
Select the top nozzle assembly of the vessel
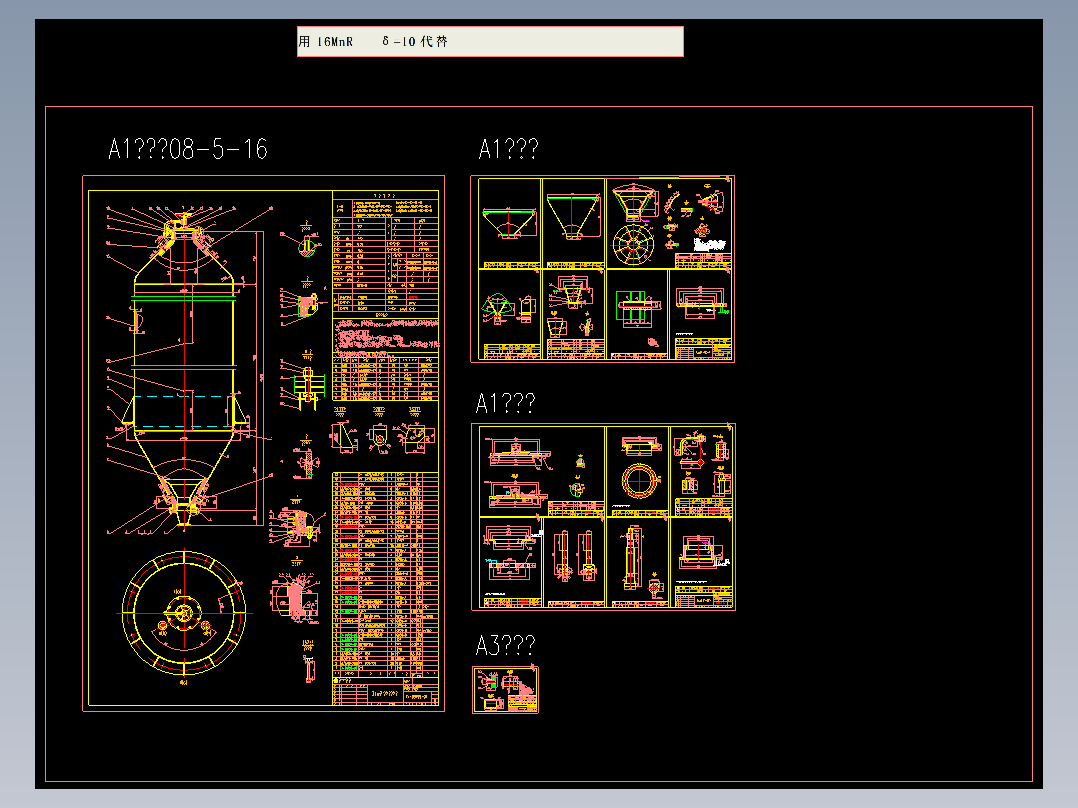point(183,230)
